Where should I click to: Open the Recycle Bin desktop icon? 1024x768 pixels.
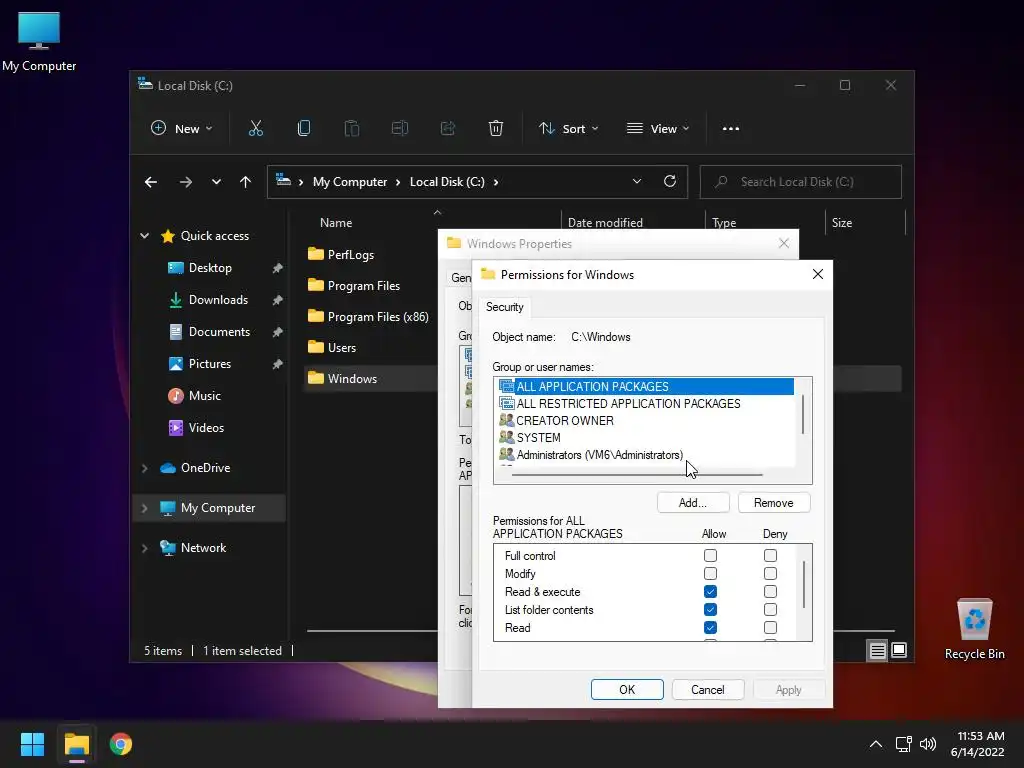click(x=974, y=628)
